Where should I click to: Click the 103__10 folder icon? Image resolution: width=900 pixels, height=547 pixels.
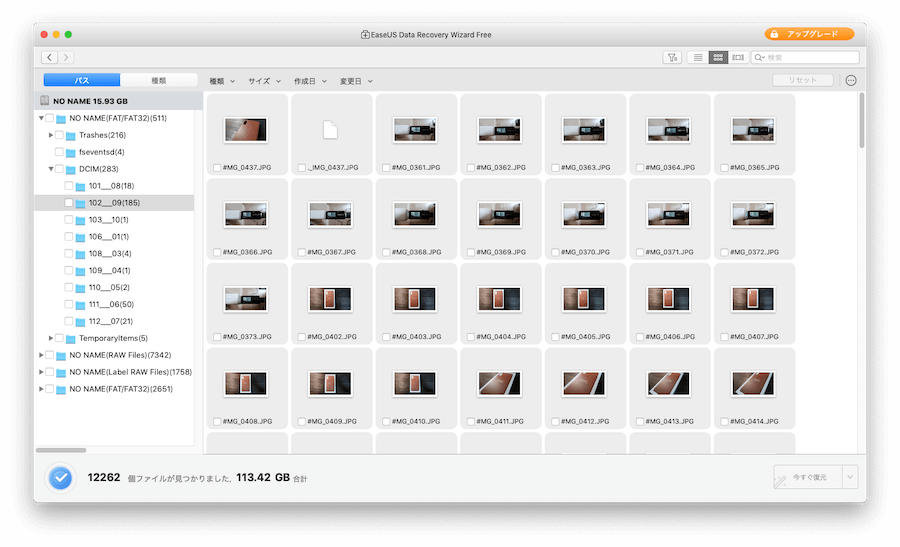pos(80,220)
